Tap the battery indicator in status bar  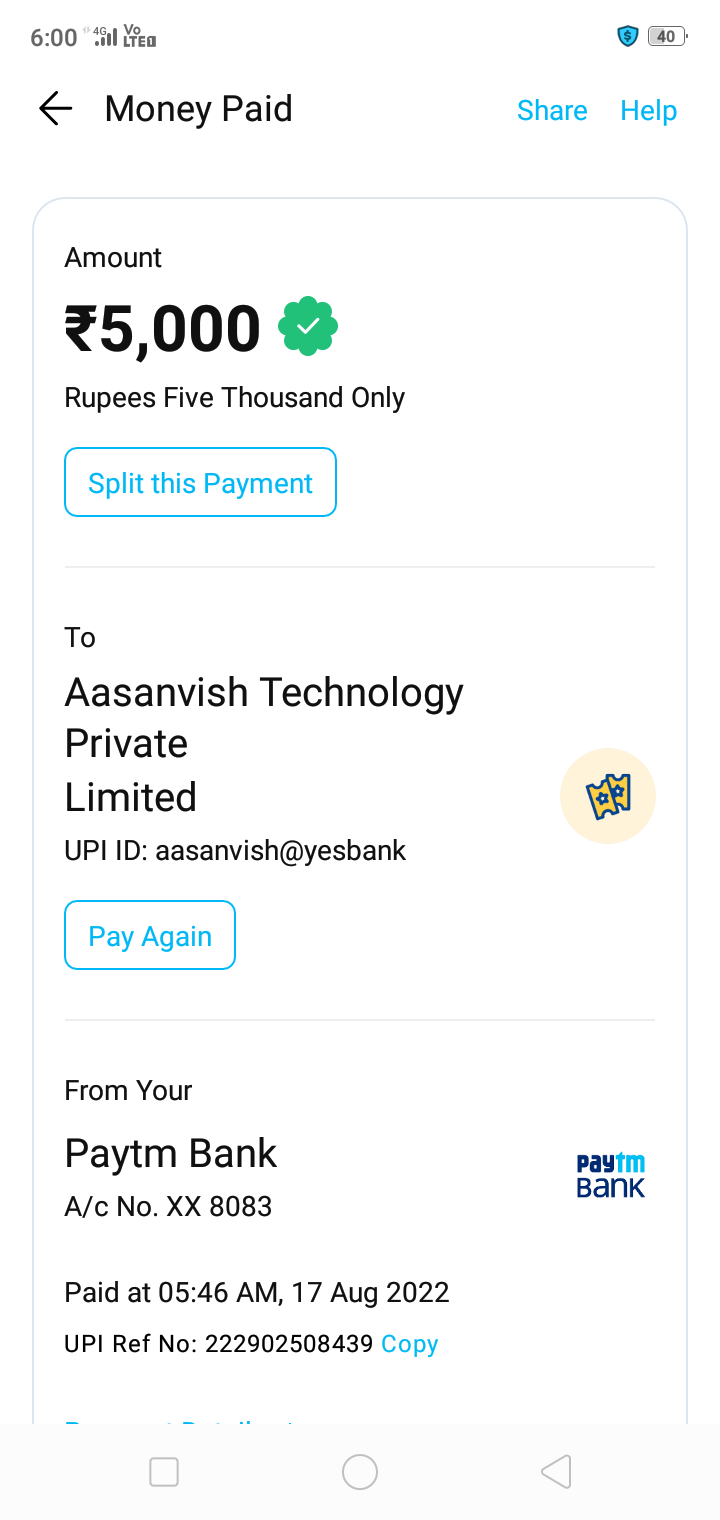666,37
